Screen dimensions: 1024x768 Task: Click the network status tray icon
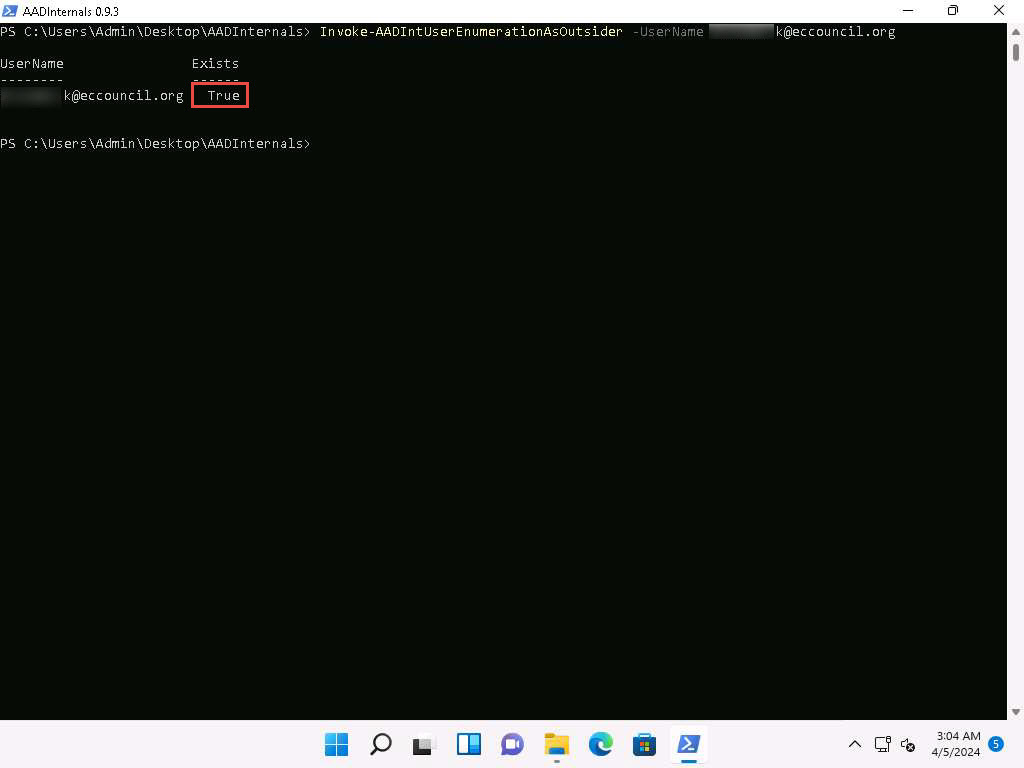[883, 744]
